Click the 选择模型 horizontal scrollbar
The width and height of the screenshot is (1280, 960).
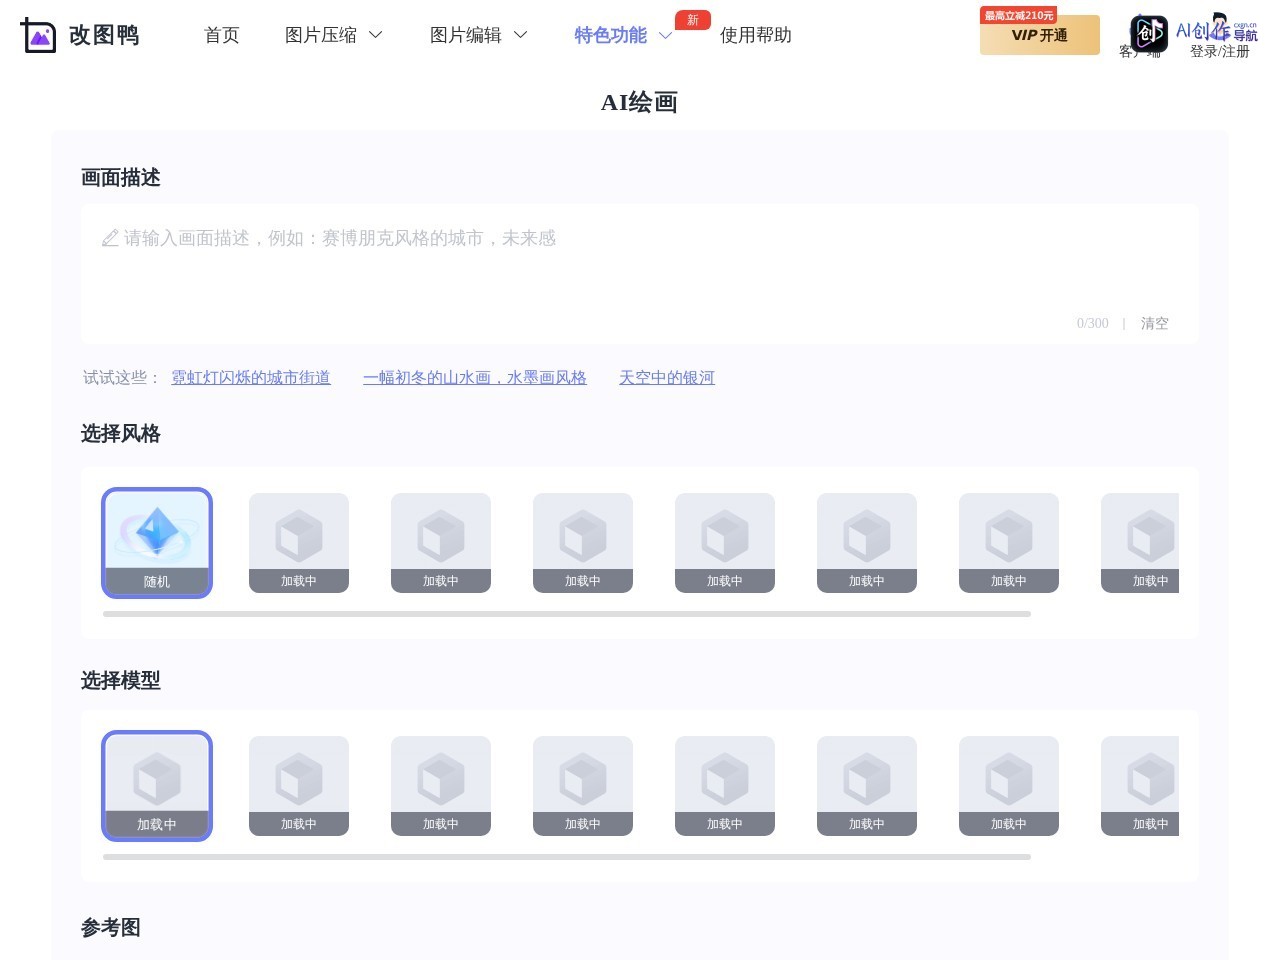point(567,857)
